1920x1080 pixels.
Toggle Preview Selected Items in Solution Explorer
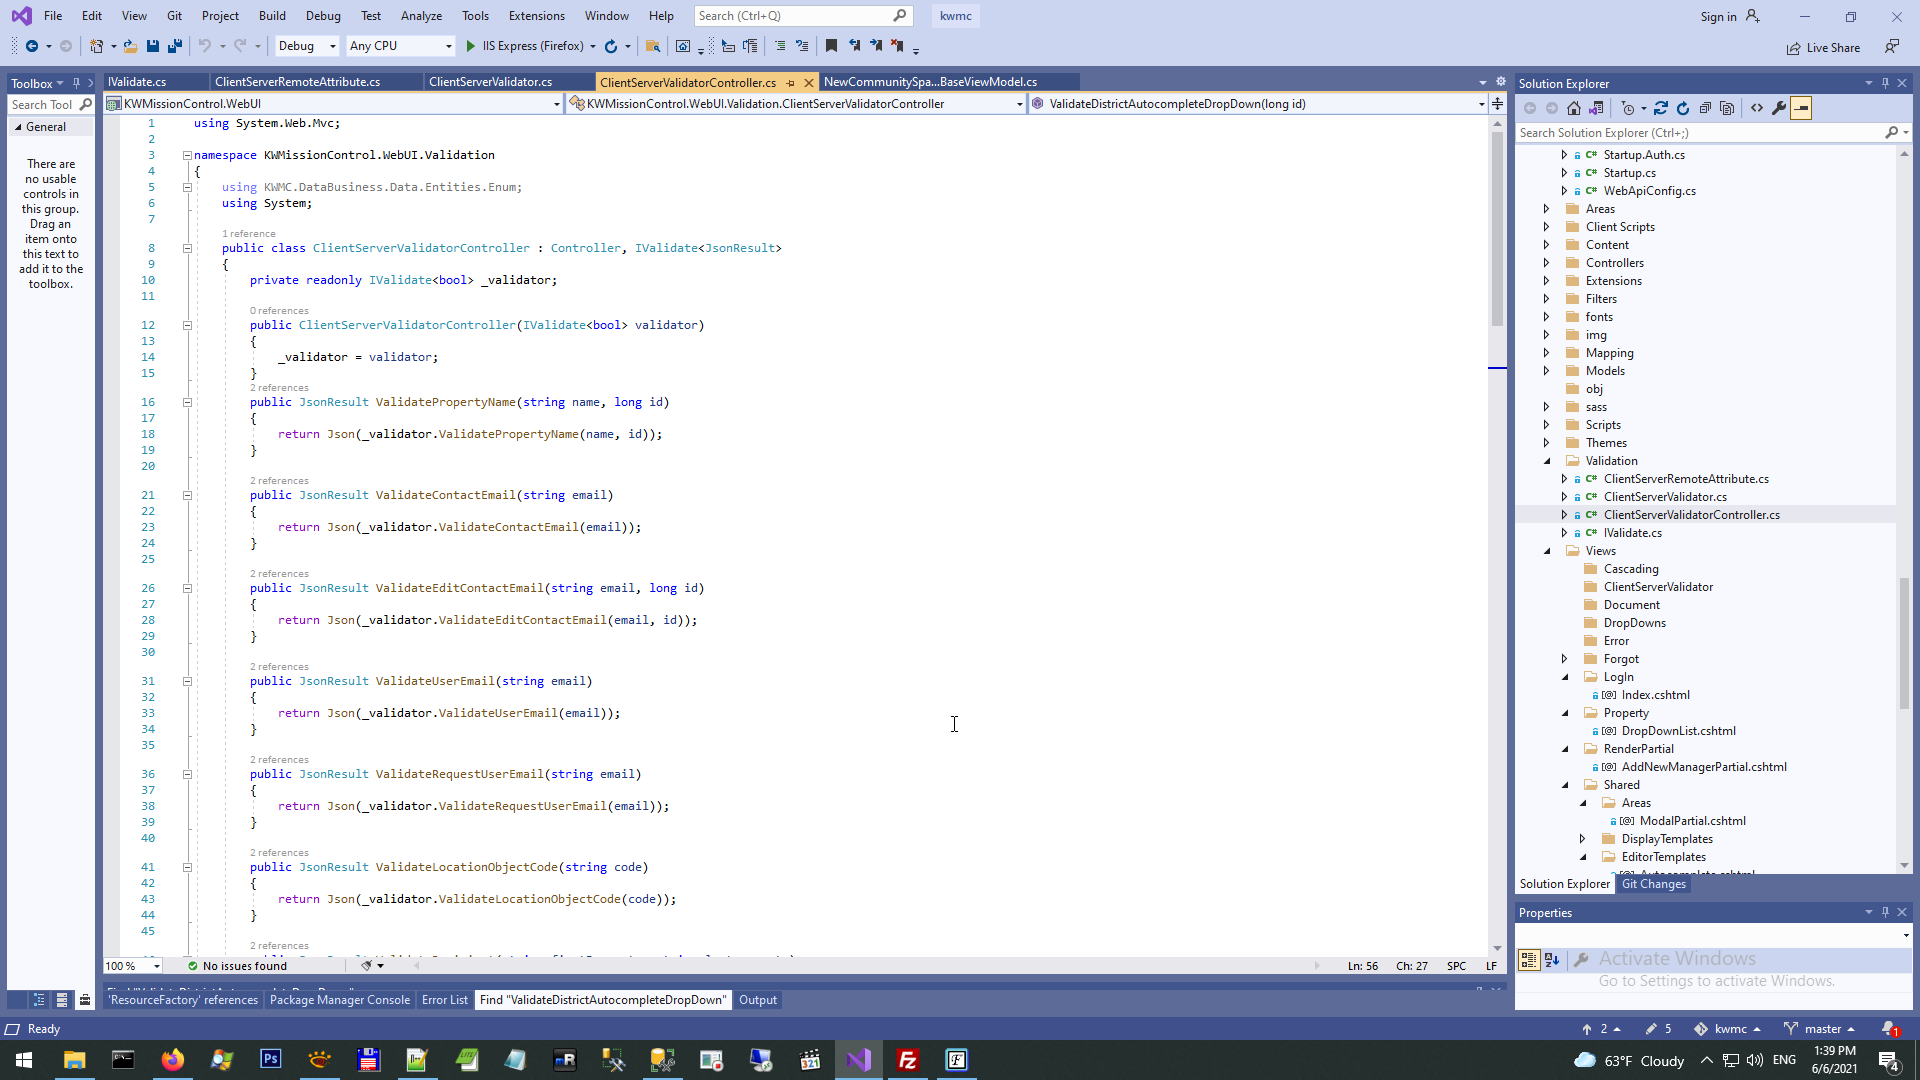tap(1801, 108)
